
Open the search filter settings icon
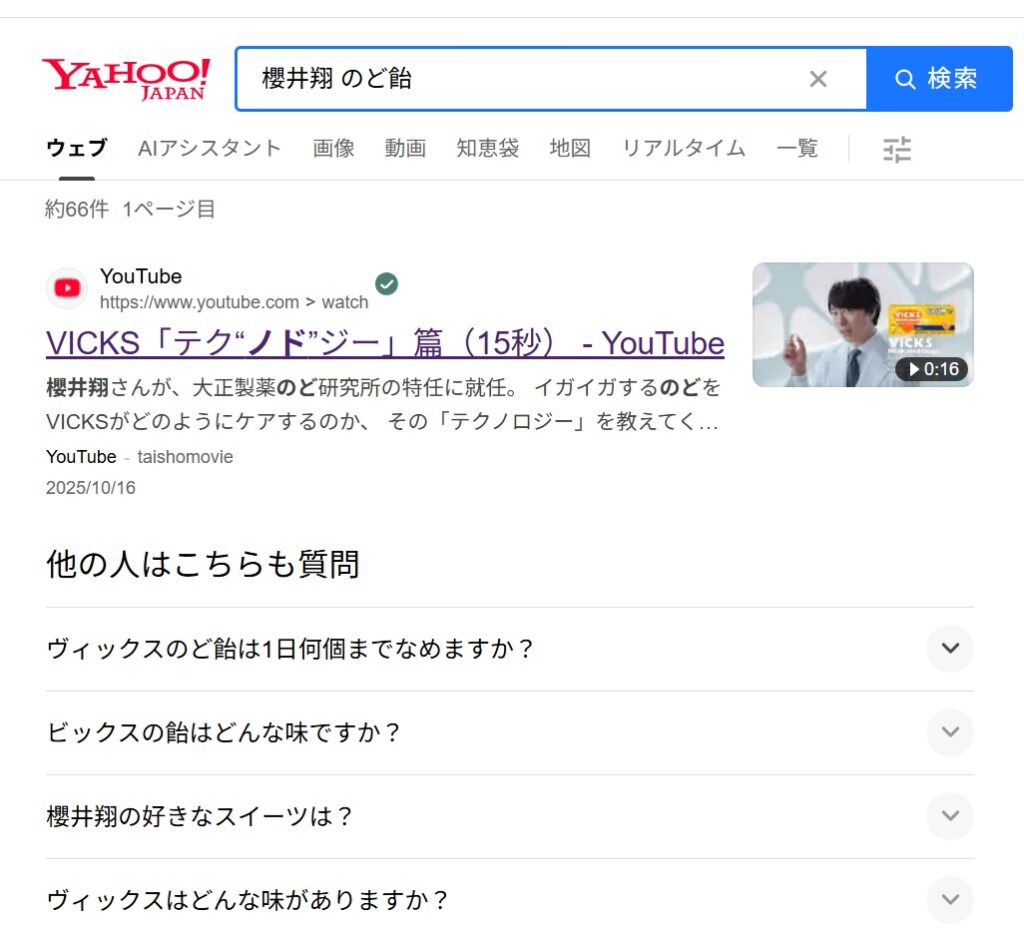tap(897, 149)
